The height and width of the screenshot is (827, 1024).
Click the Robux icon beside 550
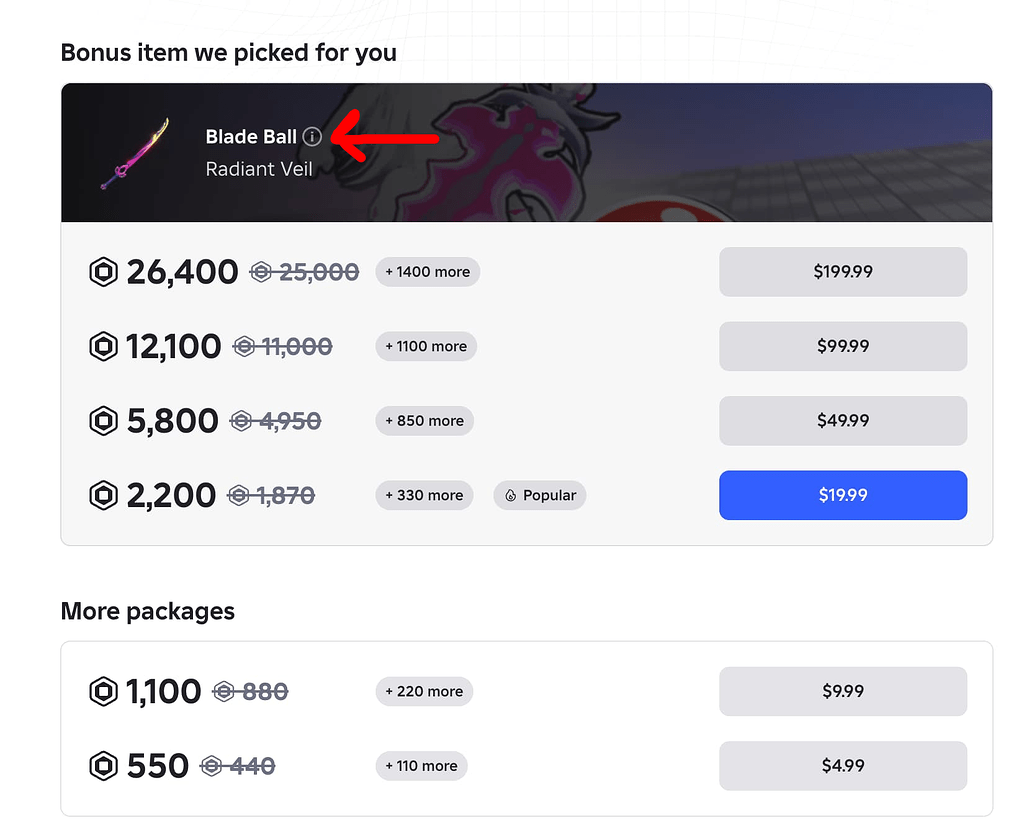pyautogui.click(x=103, y=765)
